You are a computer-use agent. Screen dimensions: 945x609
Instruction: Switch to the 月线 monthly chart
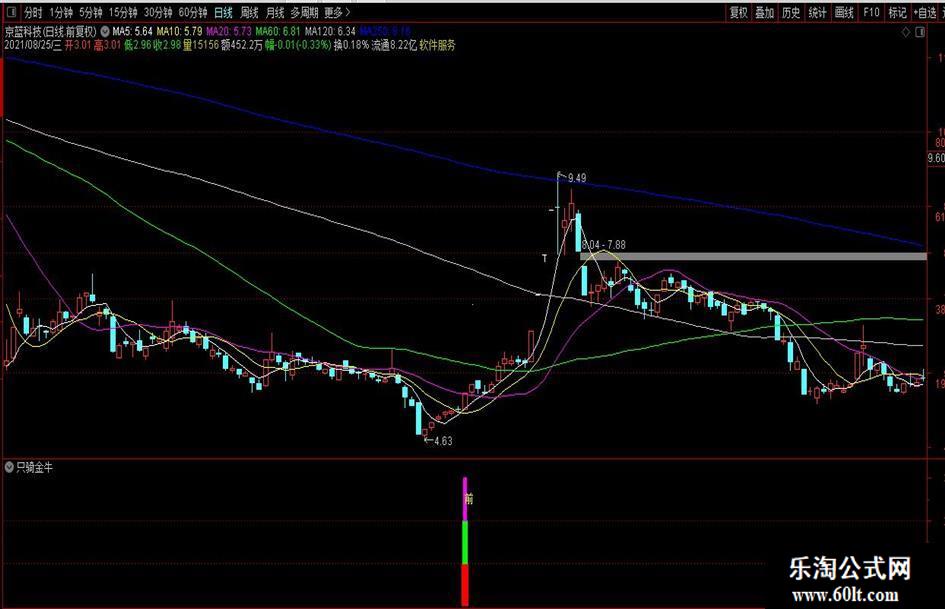(275, 12)
